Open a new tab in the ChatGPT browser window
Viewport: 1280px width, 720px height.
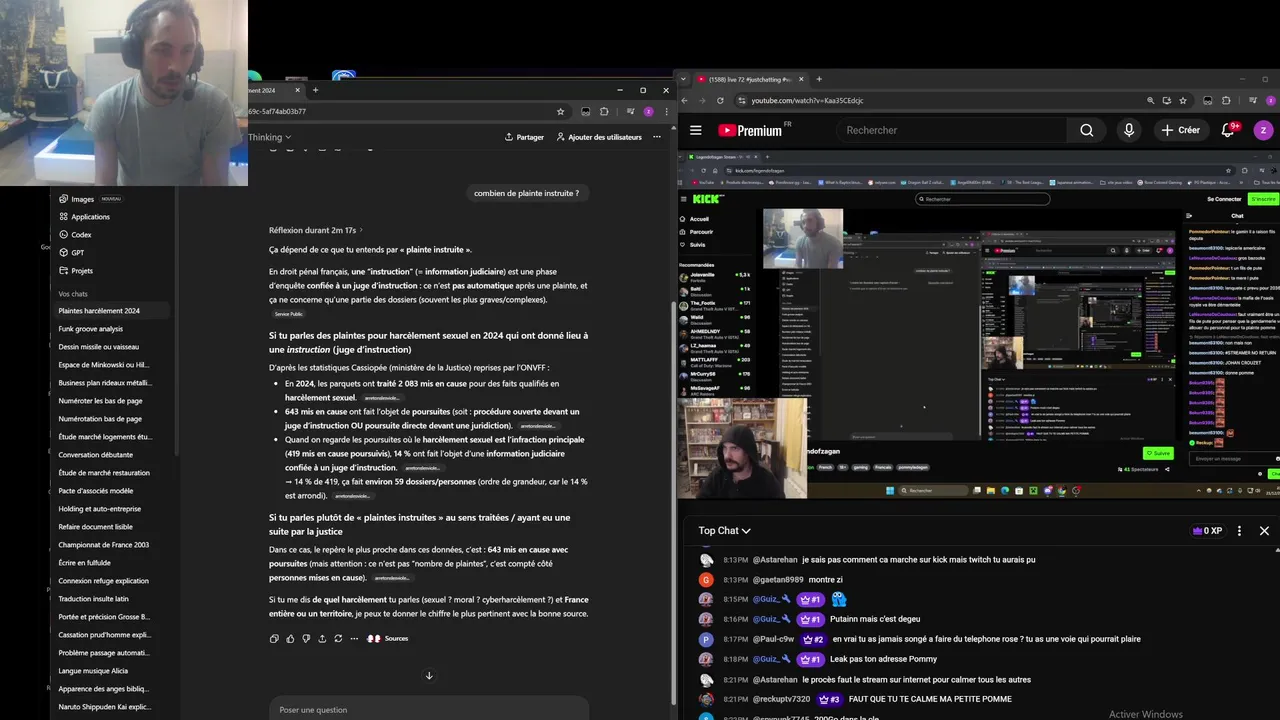[315, 90]
